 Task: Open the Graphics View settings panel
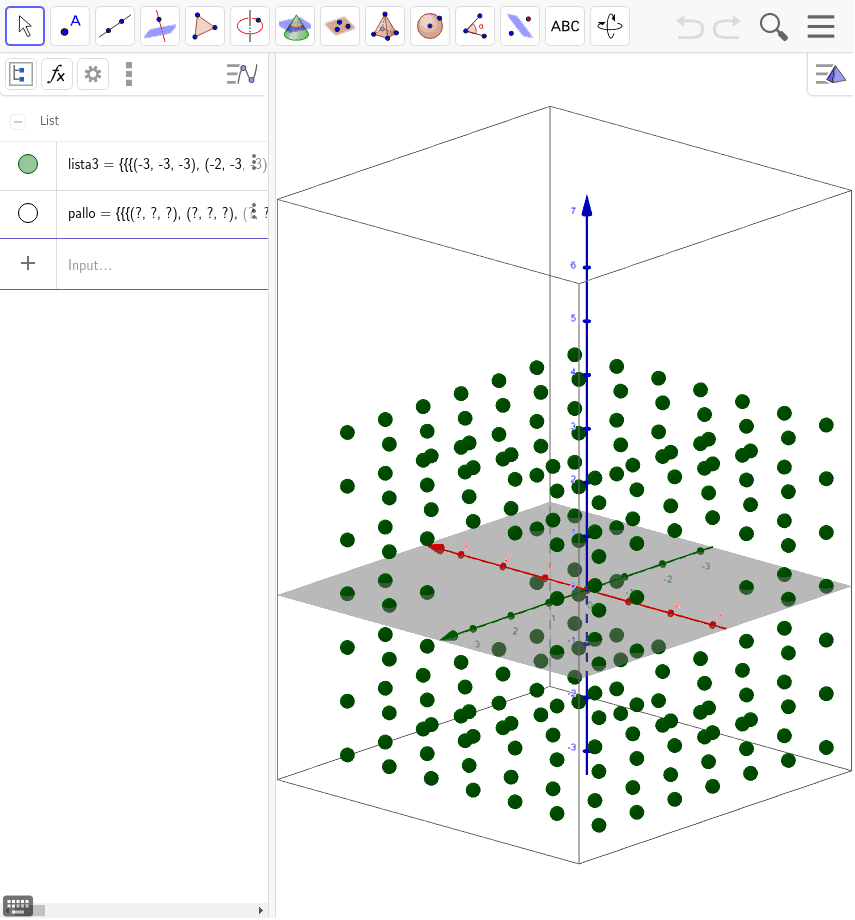pos(831,73)
